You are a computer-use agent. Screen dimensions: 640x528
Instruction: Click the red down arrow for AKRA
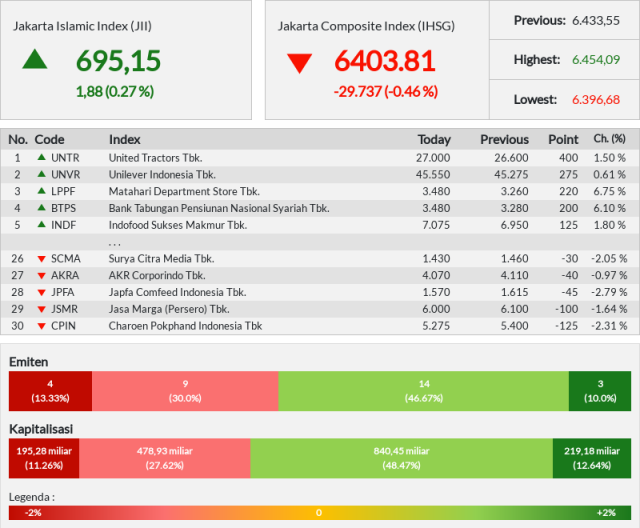(41, 276)
